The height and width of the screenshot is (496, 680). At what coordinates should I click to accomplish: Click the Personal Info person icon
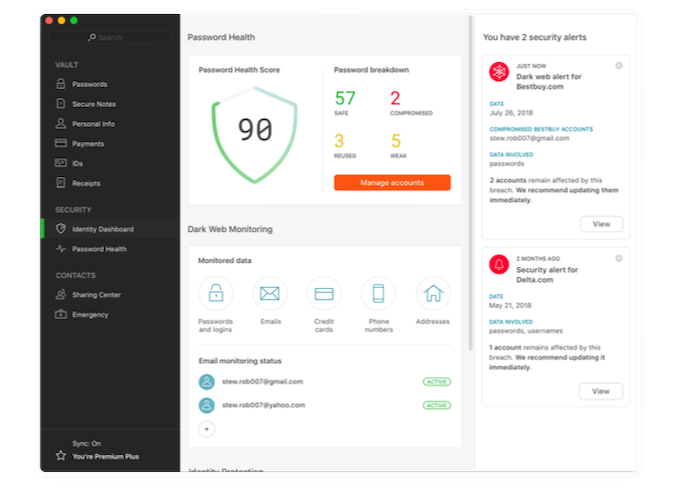pos(61,124)
